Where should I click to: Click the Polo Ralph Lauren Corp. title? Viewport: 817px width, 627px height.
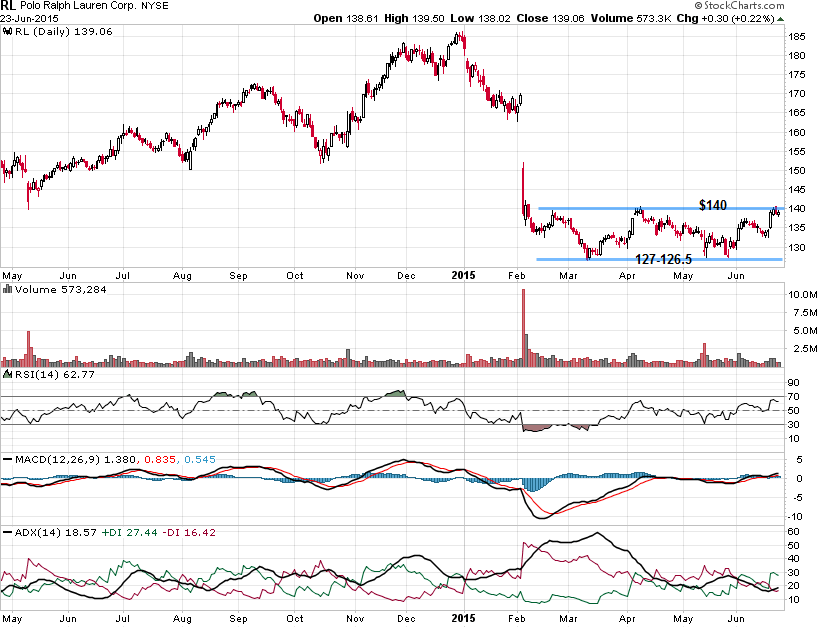79,6
